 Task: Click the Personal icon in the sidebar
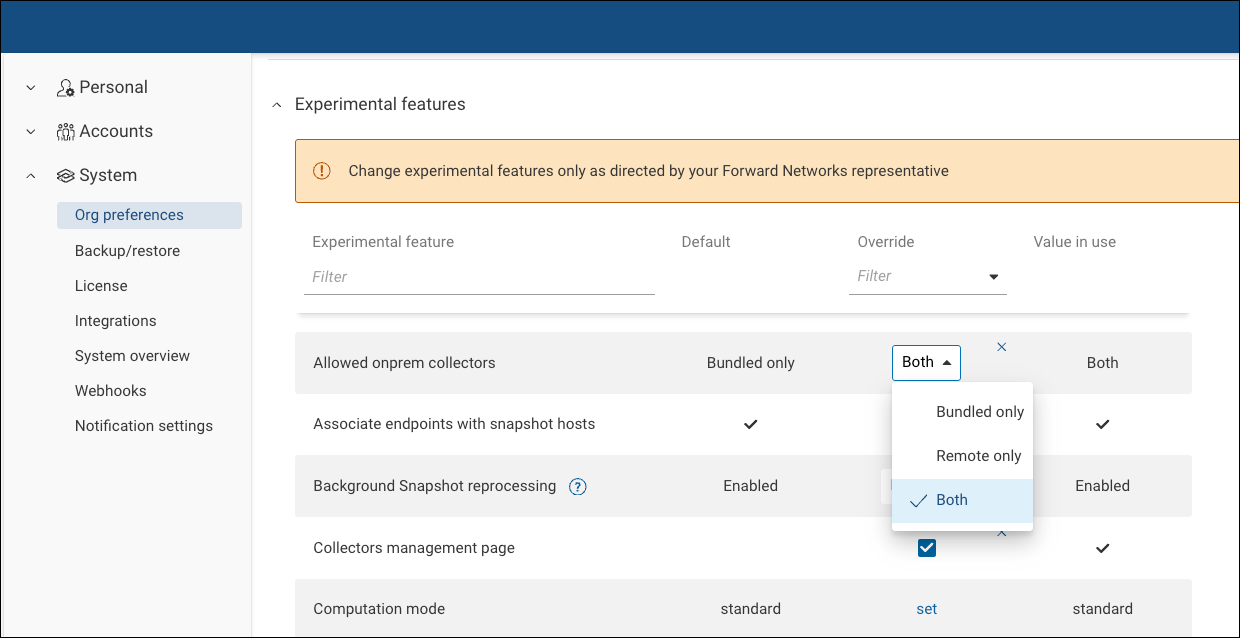[64, 87]
